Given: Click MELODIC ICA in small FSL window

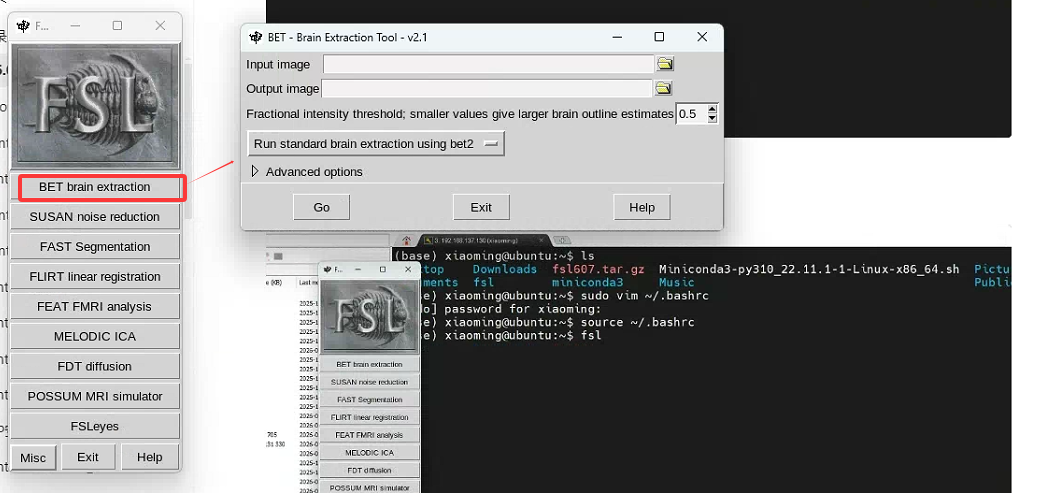Looking at the screenshot, I should [369, 453].
